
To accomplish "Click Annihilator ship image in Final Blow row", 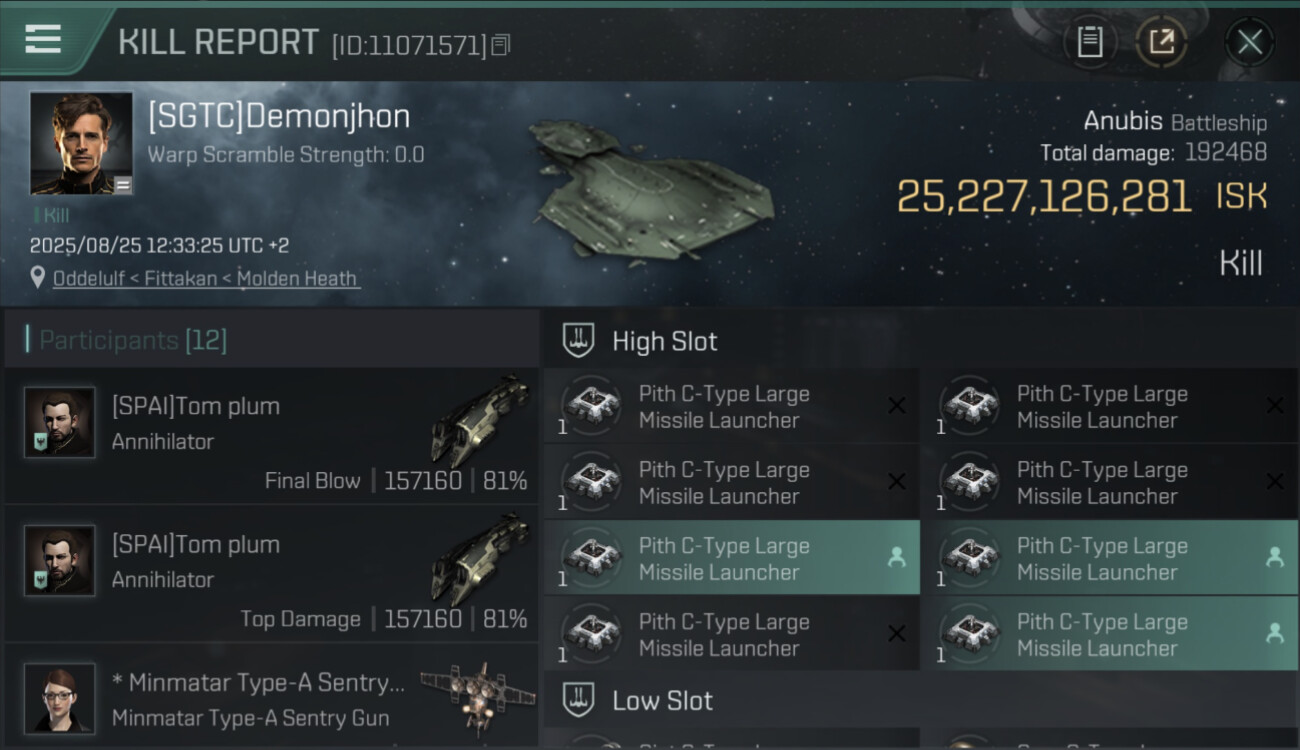I will [x=480, y=418].
